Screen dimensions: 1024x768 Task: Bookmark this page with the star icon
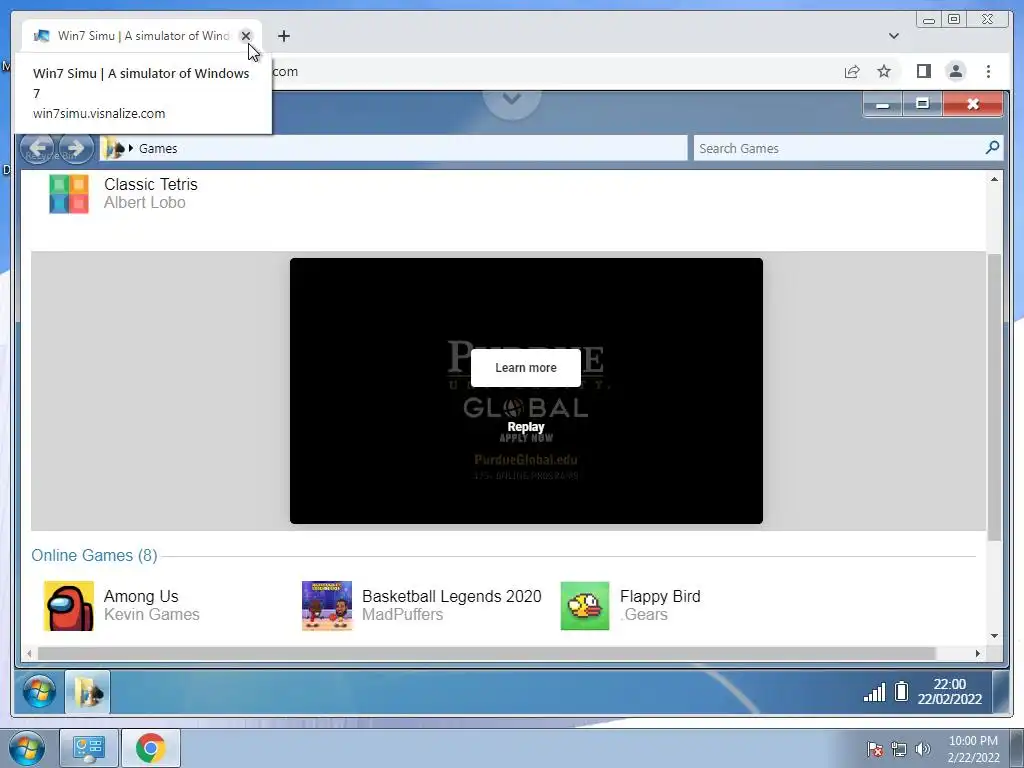click(884, 71)
